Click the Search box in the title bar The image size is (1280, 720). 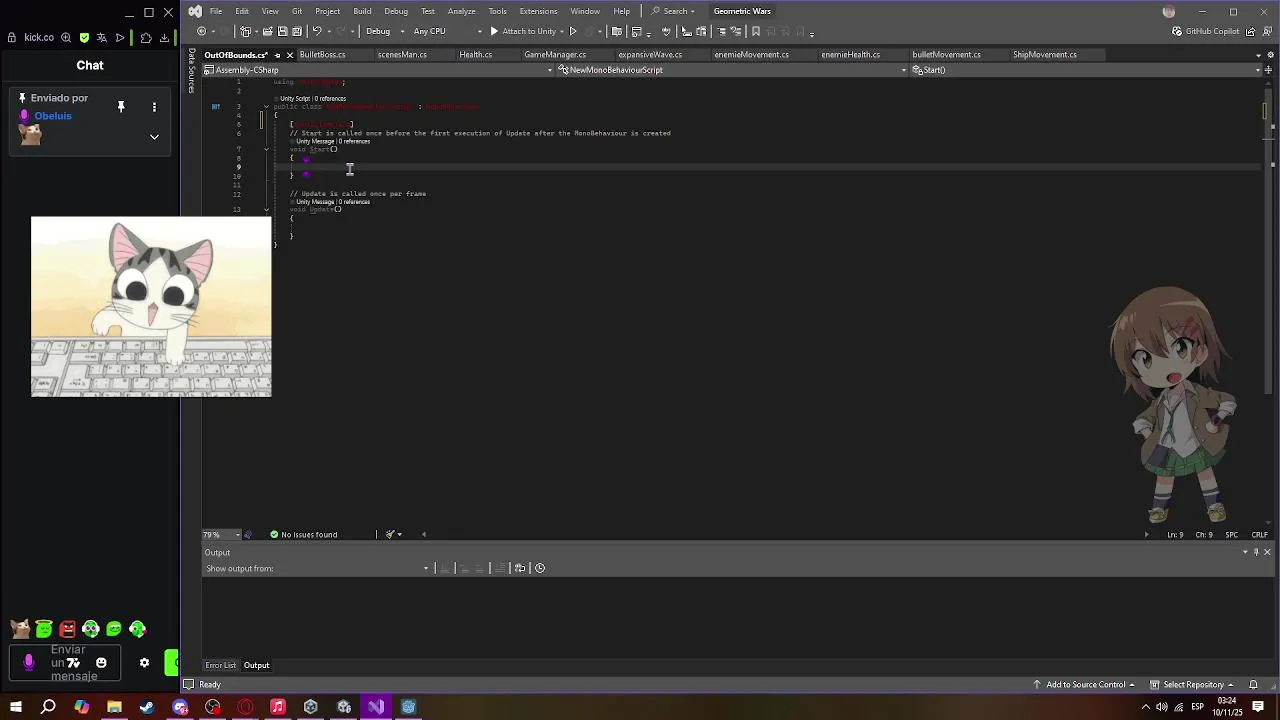tap(674, 11)
